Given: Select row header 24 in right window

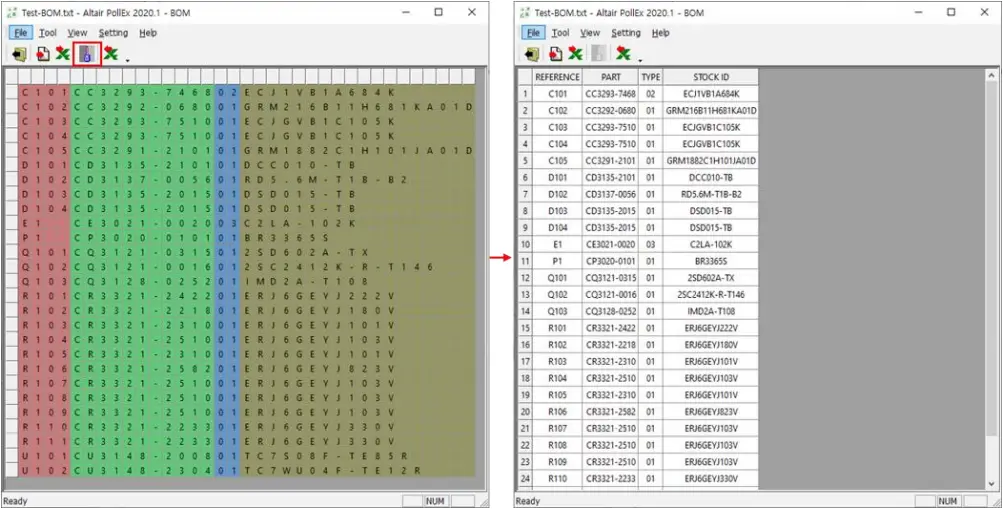Looking at the screenshot, I should [525, 478].
